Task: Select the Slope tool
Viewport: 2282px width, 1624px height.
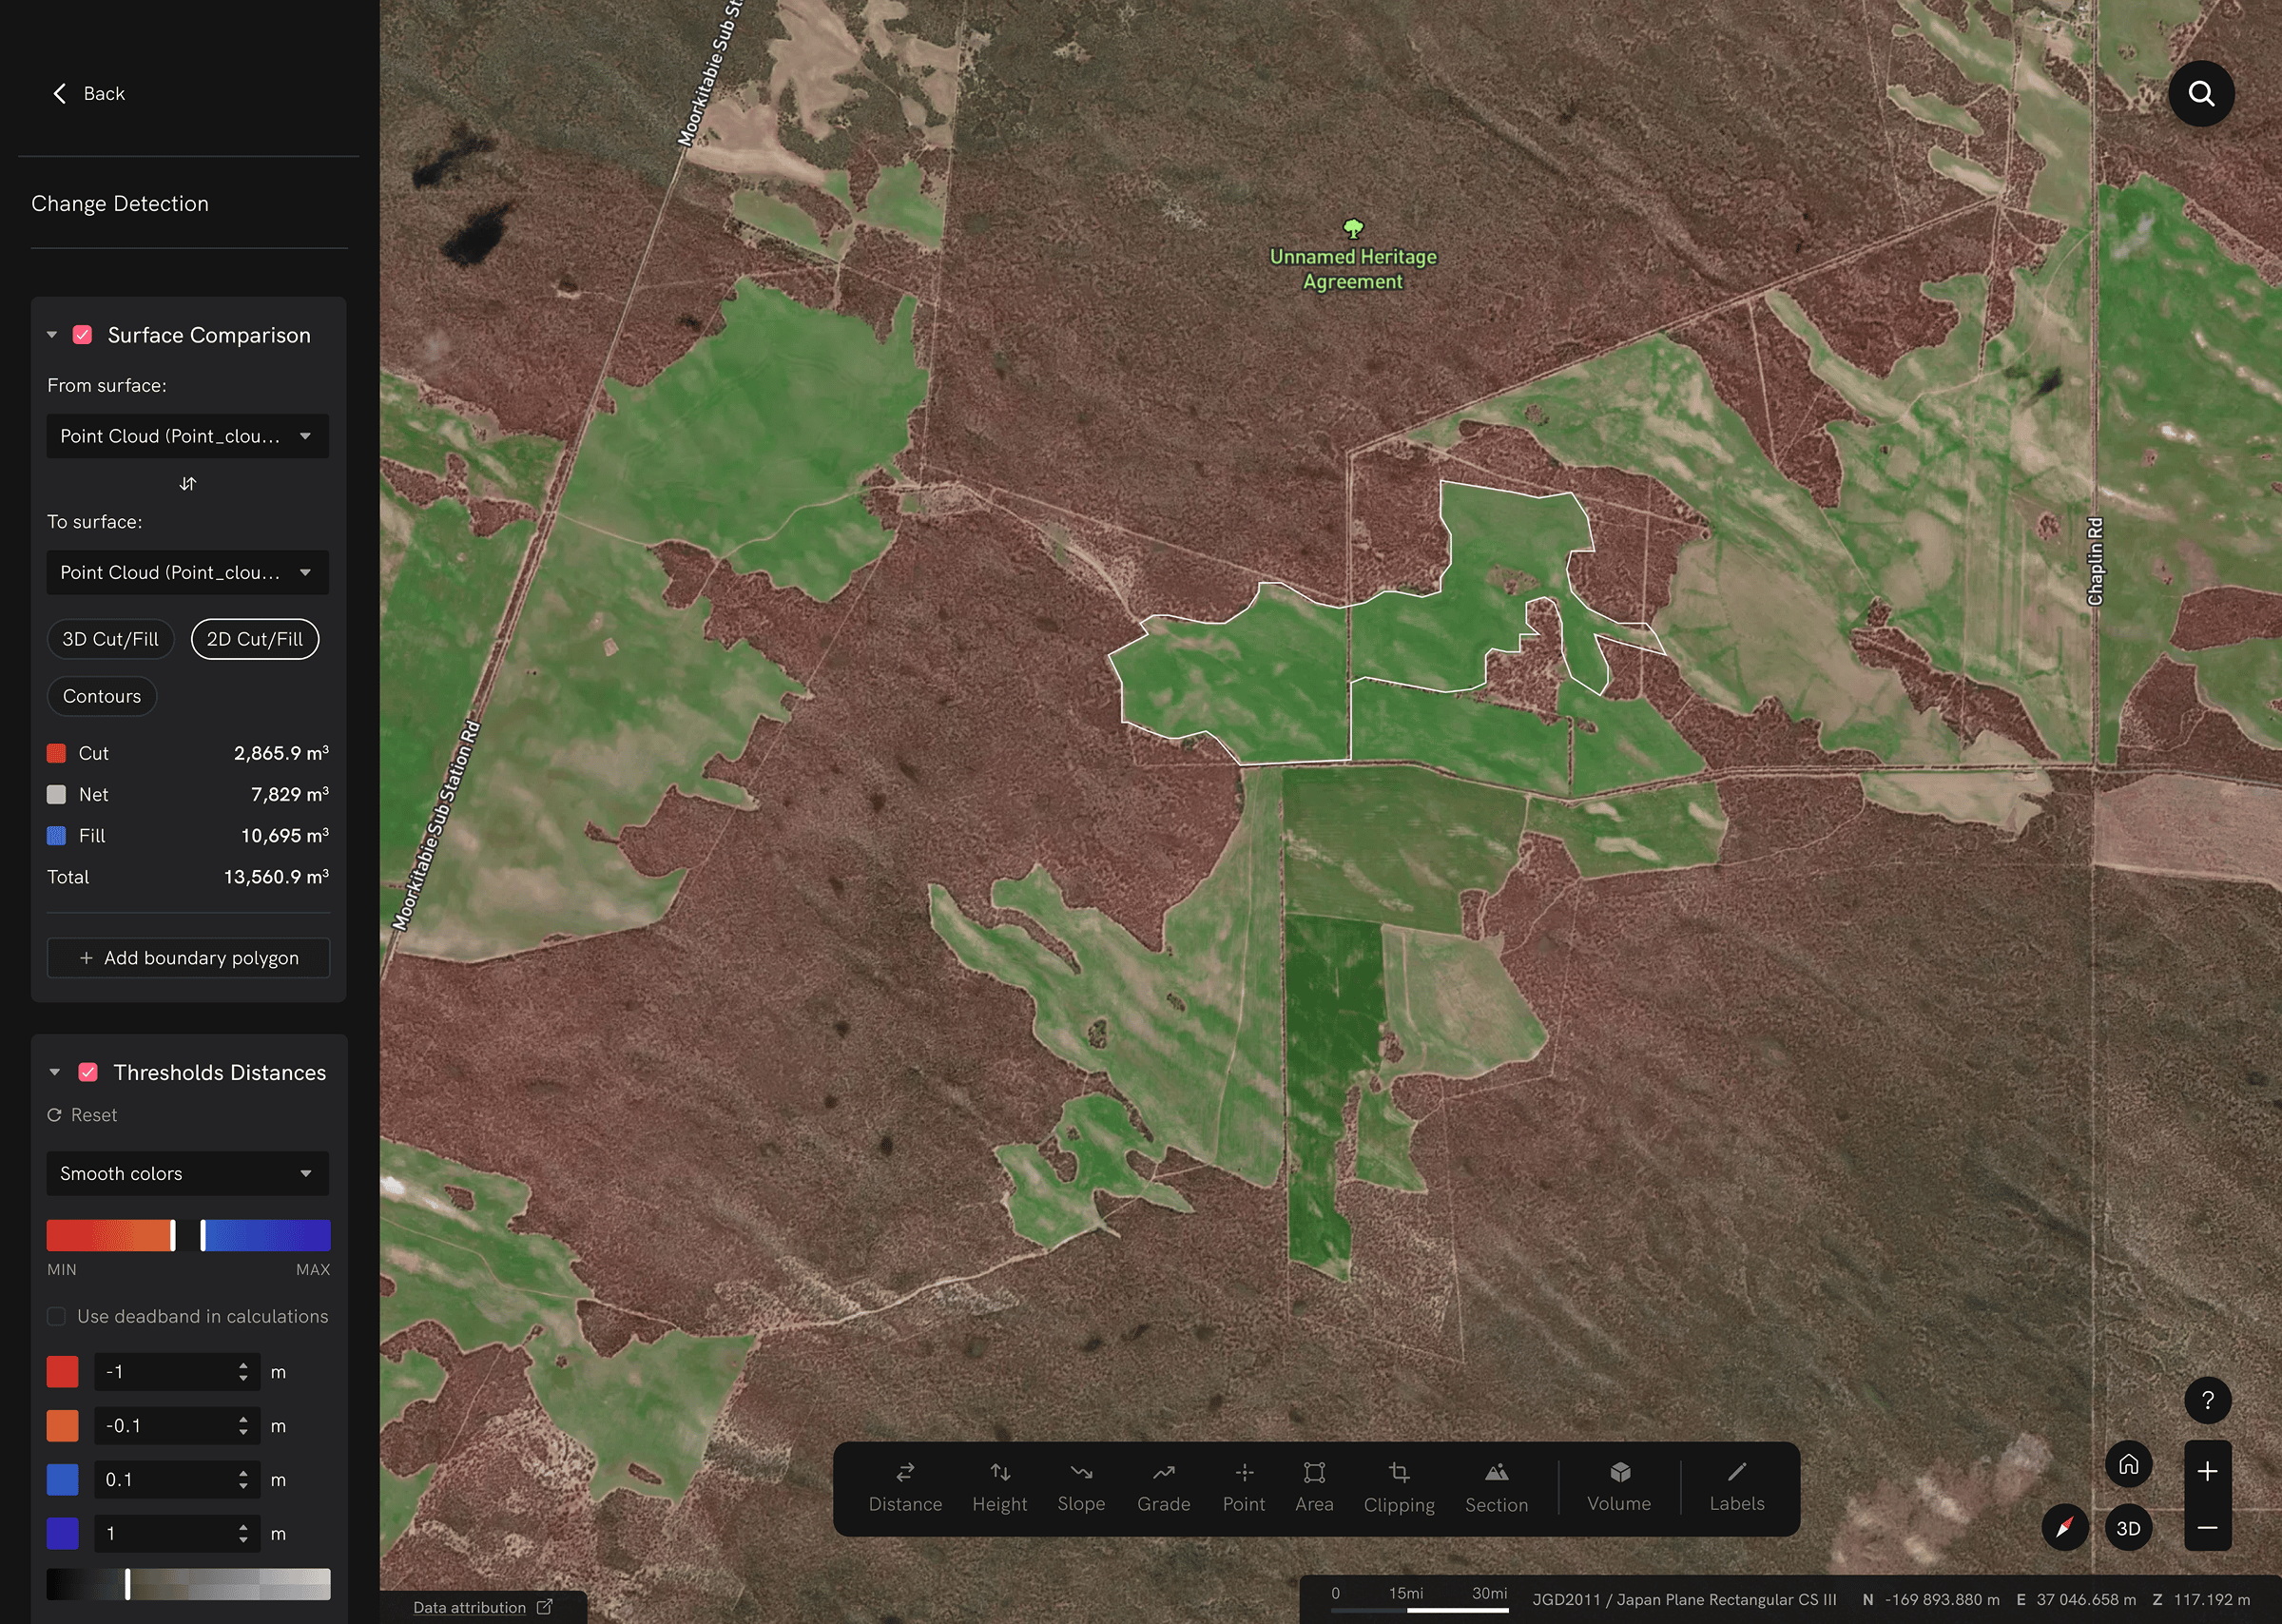Action: pos(1080,1486)
